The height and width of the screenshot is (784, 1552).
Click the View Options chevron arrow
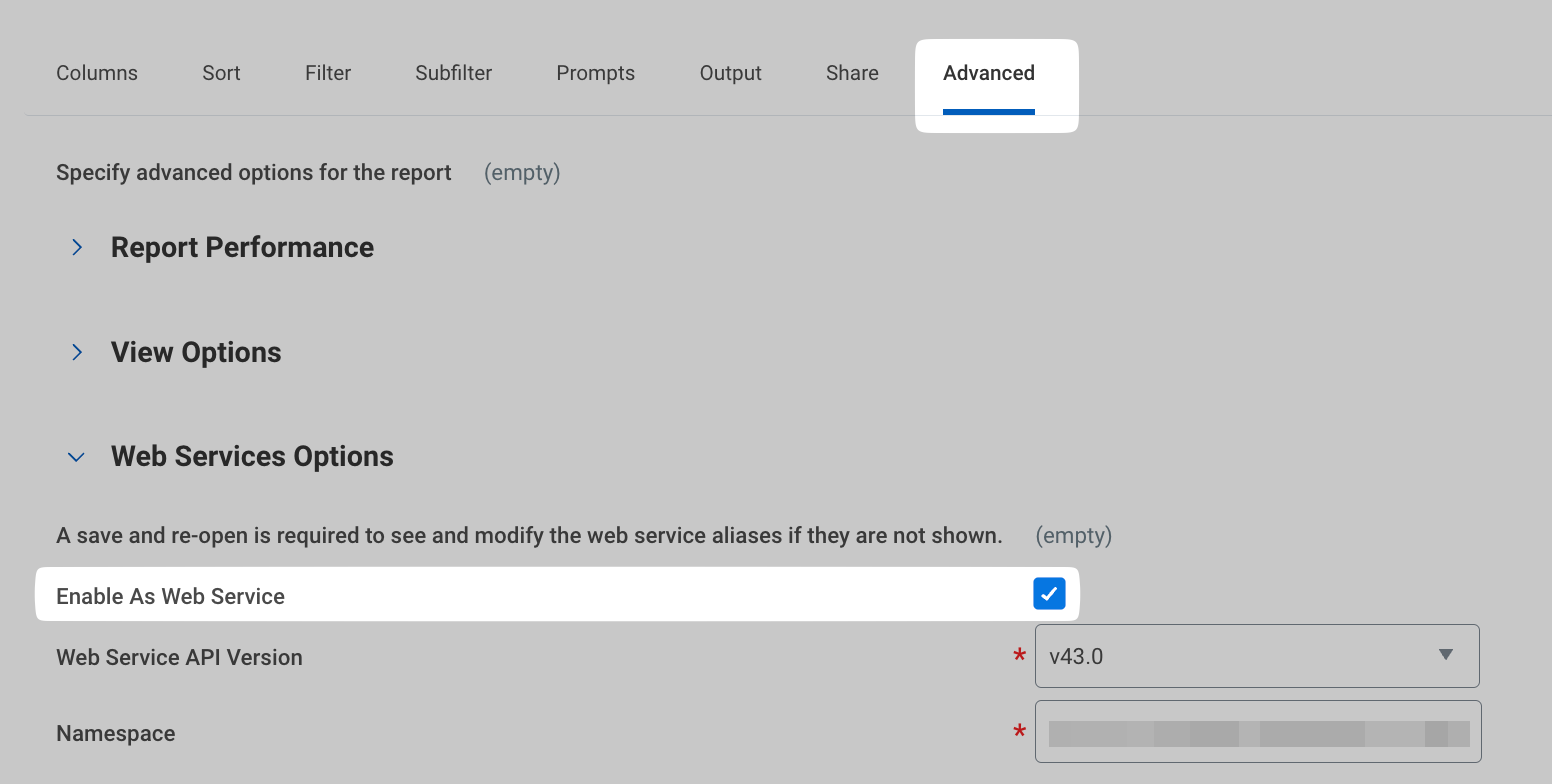click(x=77, y=352)
